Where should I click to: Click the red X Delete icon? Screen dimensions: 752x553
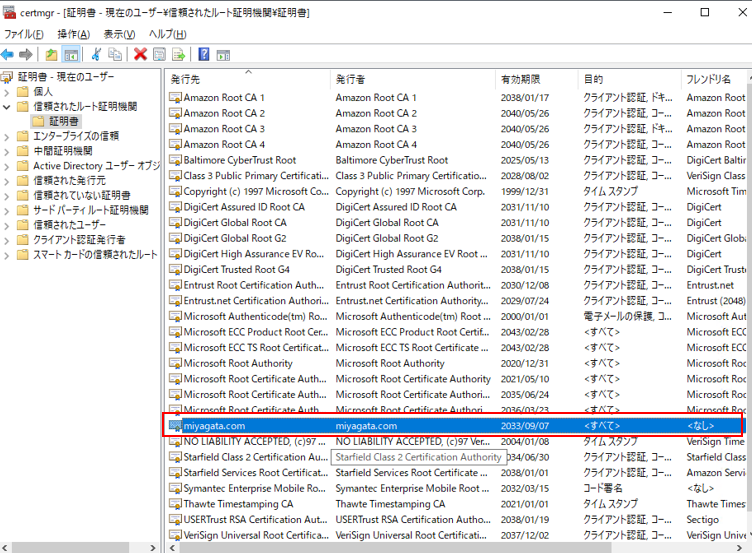coord(140,54)
